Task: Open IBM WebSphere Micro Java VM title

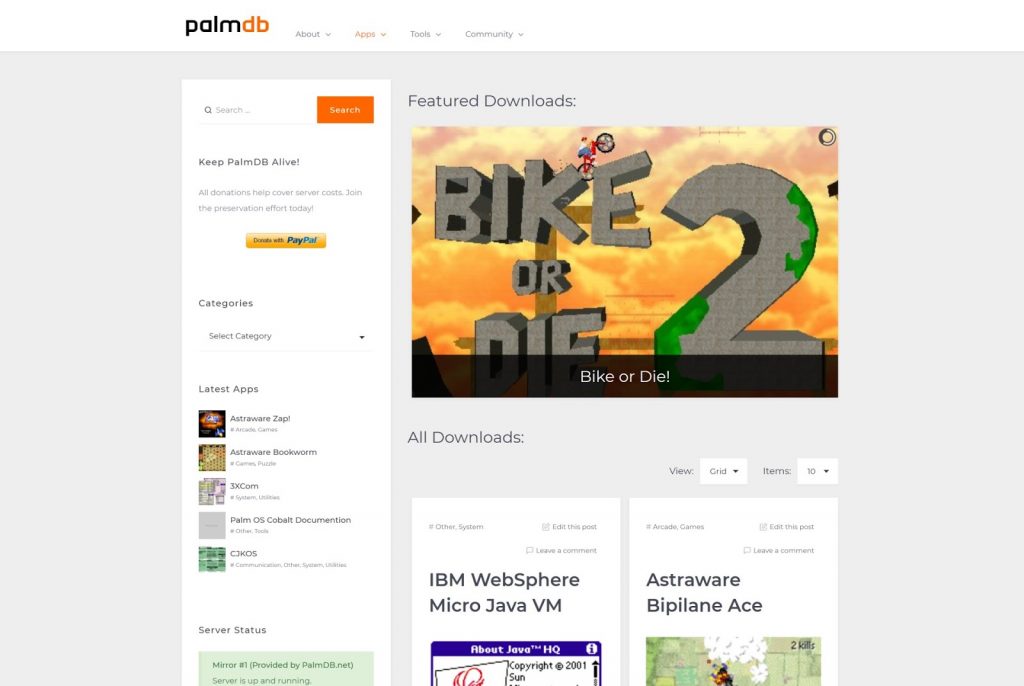Action: point(504,593)
